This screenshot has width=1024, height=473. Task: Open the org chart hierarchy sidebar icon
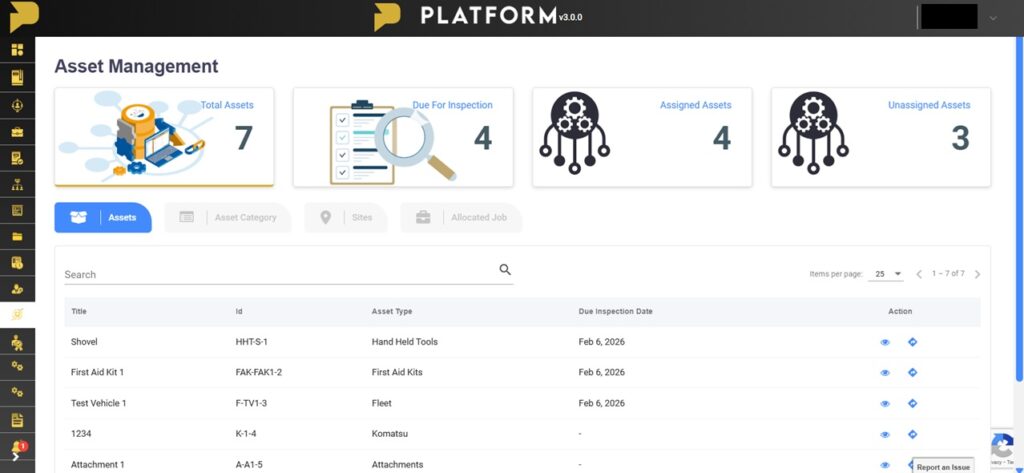coord(17,184)
